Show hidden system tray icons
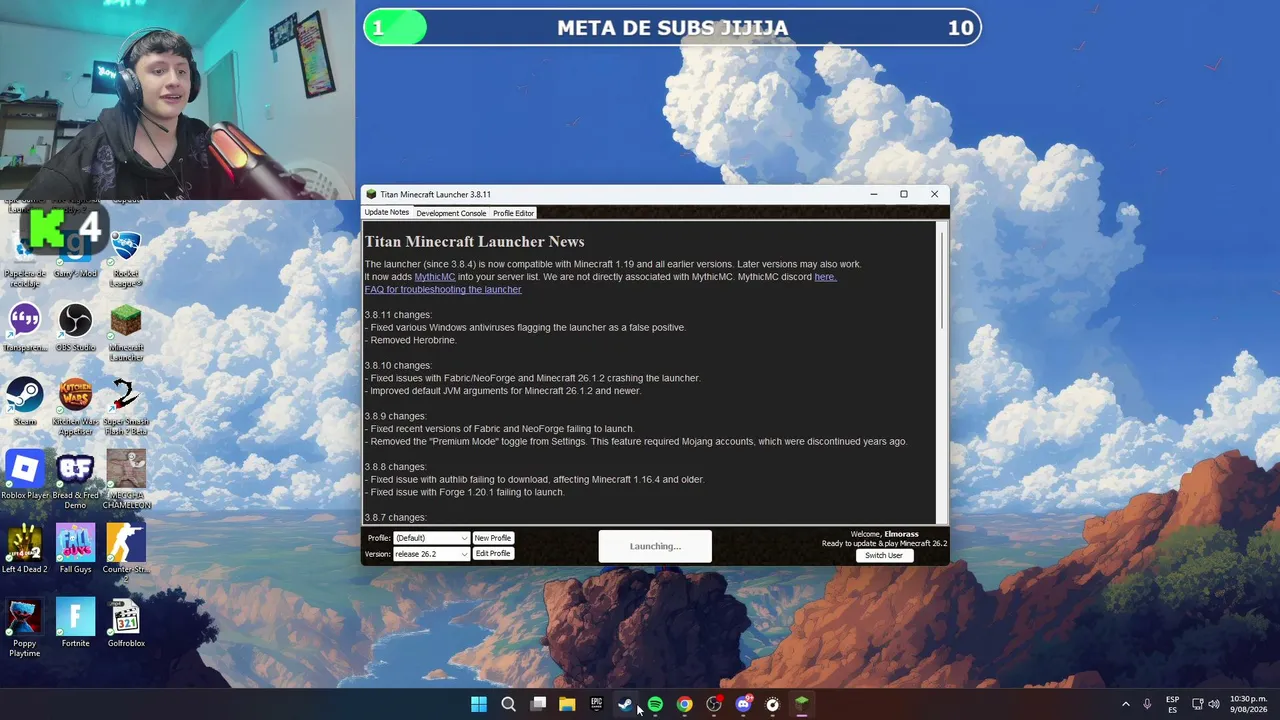This screenshot has width=1280, height=720. 1125,704
